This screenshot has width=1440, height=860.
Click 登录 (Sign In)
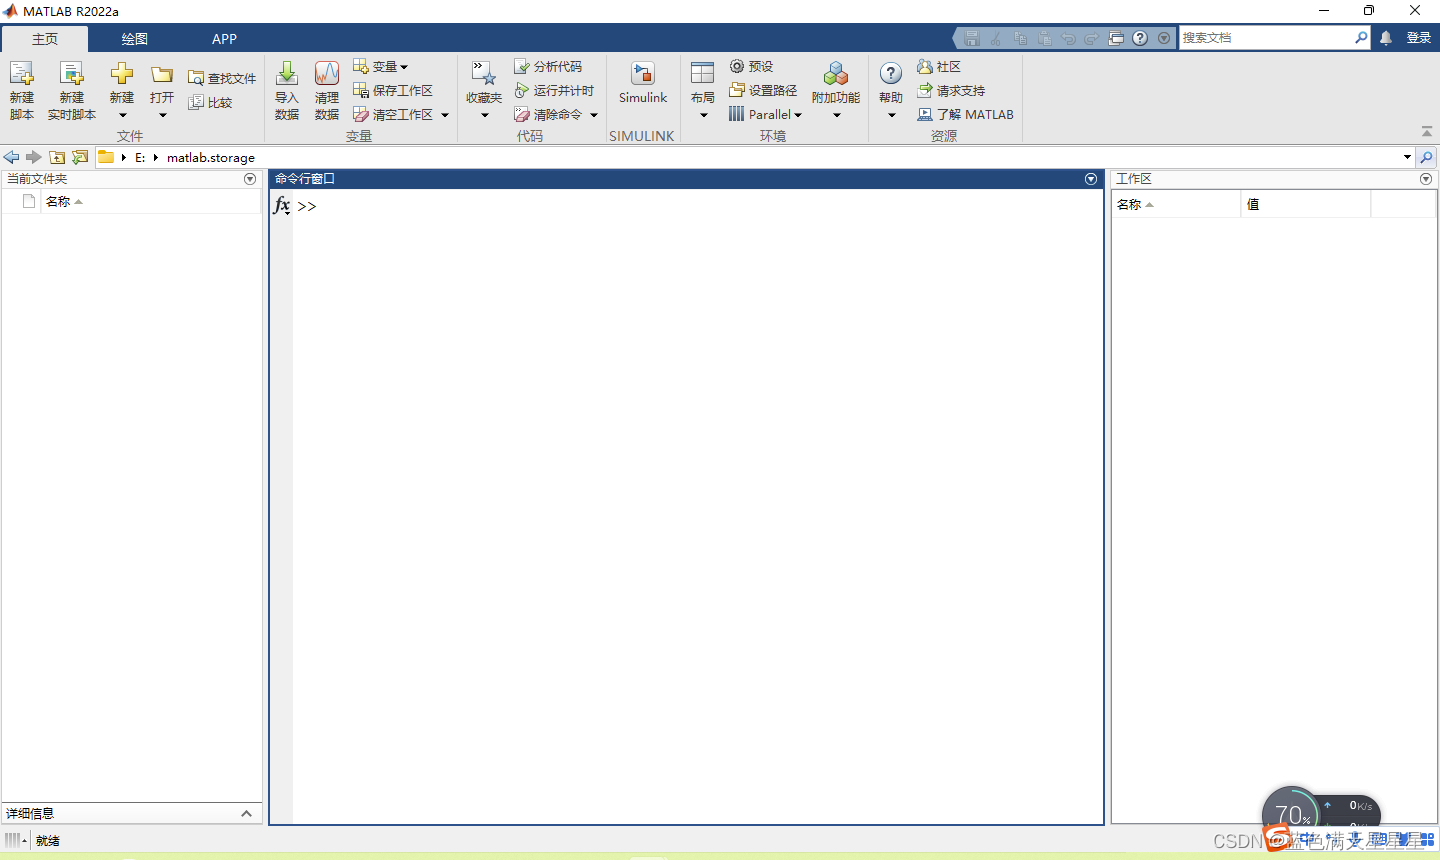1418,38
